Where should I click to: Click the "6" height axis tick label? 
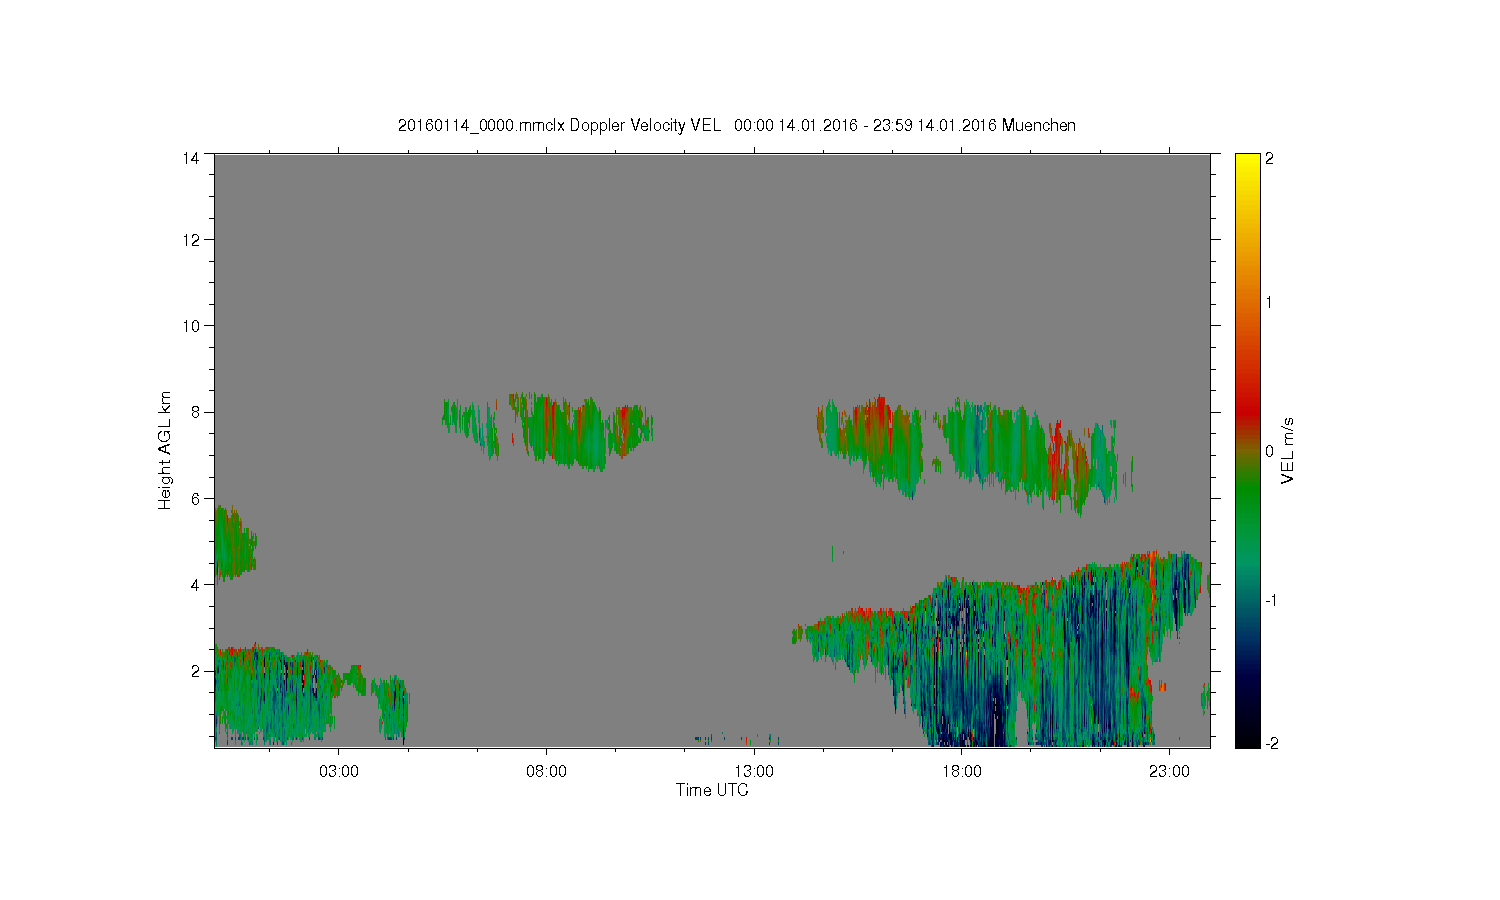(x=195, y=499)
